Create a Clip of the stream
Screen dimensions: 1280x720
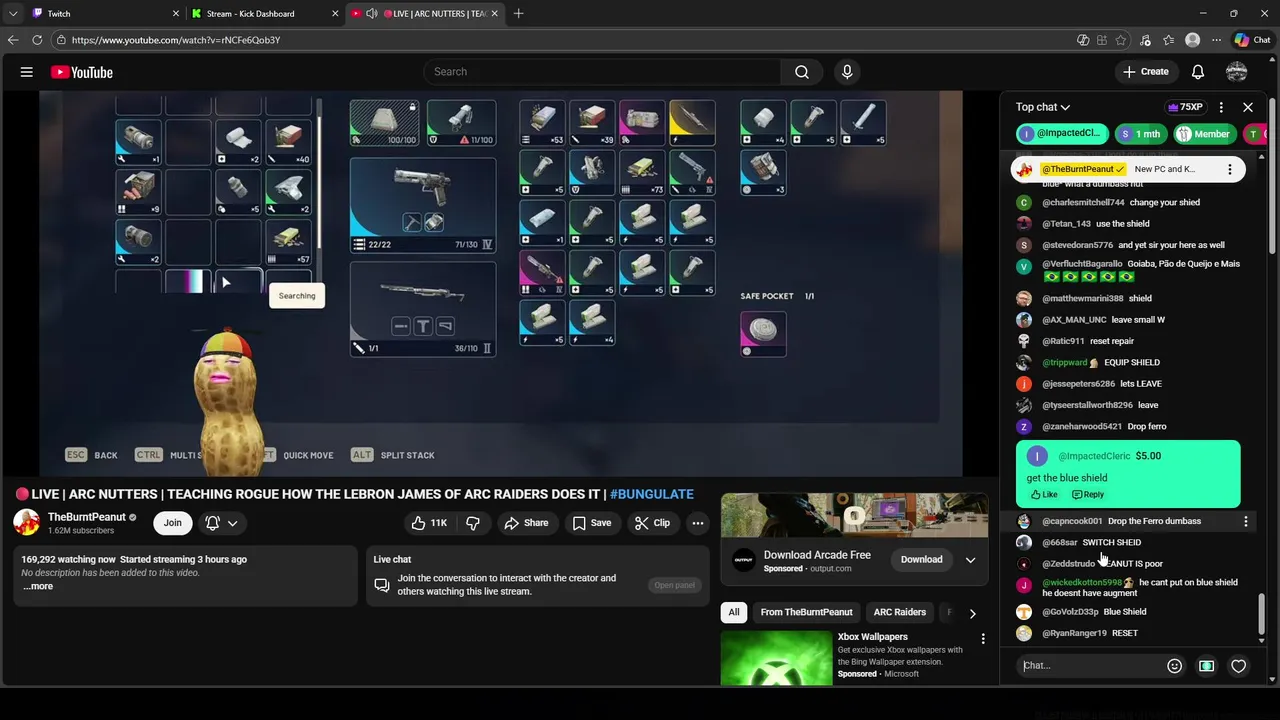(x=652, y=523)
